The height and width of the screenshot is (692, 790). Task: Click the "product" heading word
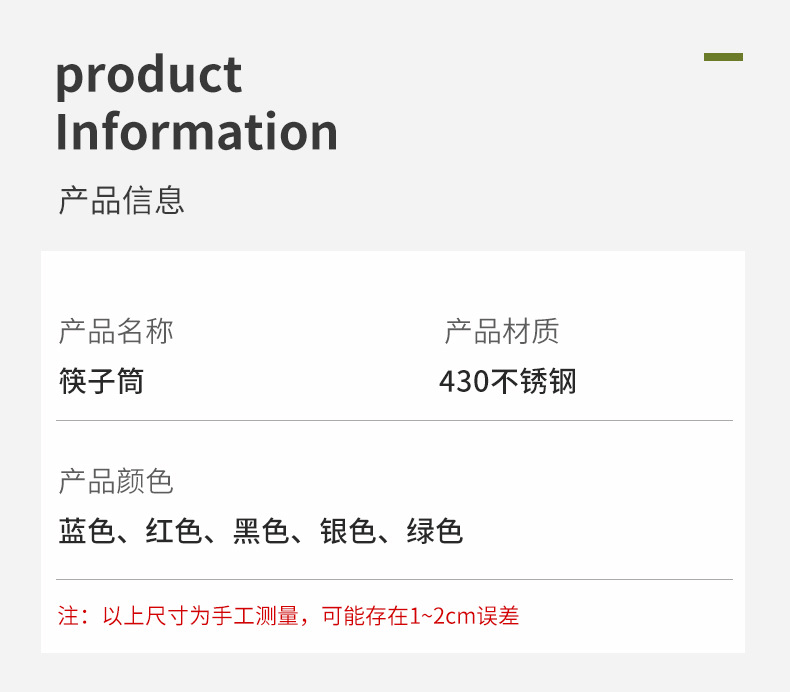point(148,75)
